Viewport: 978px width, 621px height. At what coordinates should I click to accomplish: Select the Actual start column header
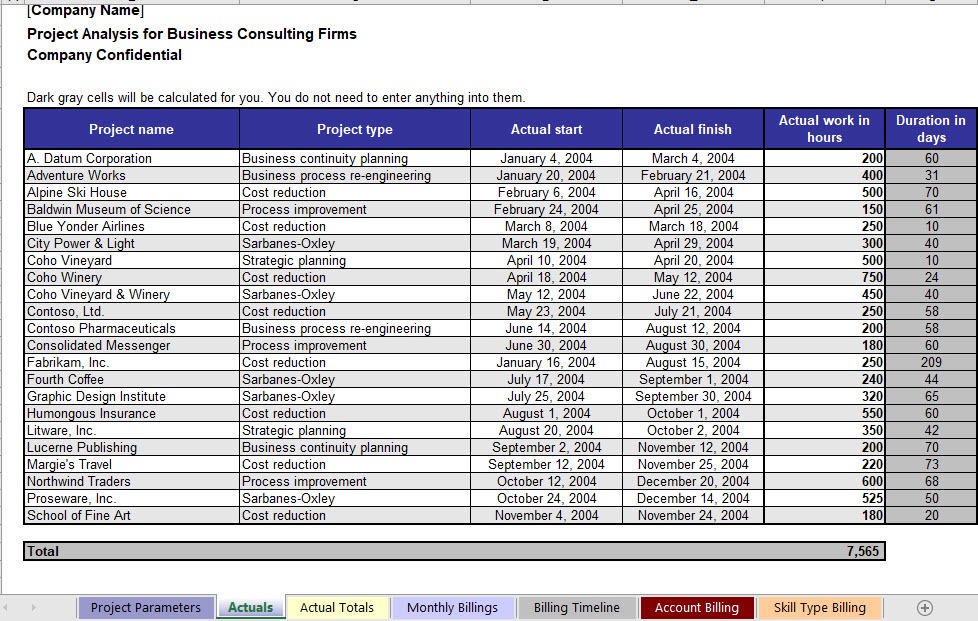coord(546,129)
